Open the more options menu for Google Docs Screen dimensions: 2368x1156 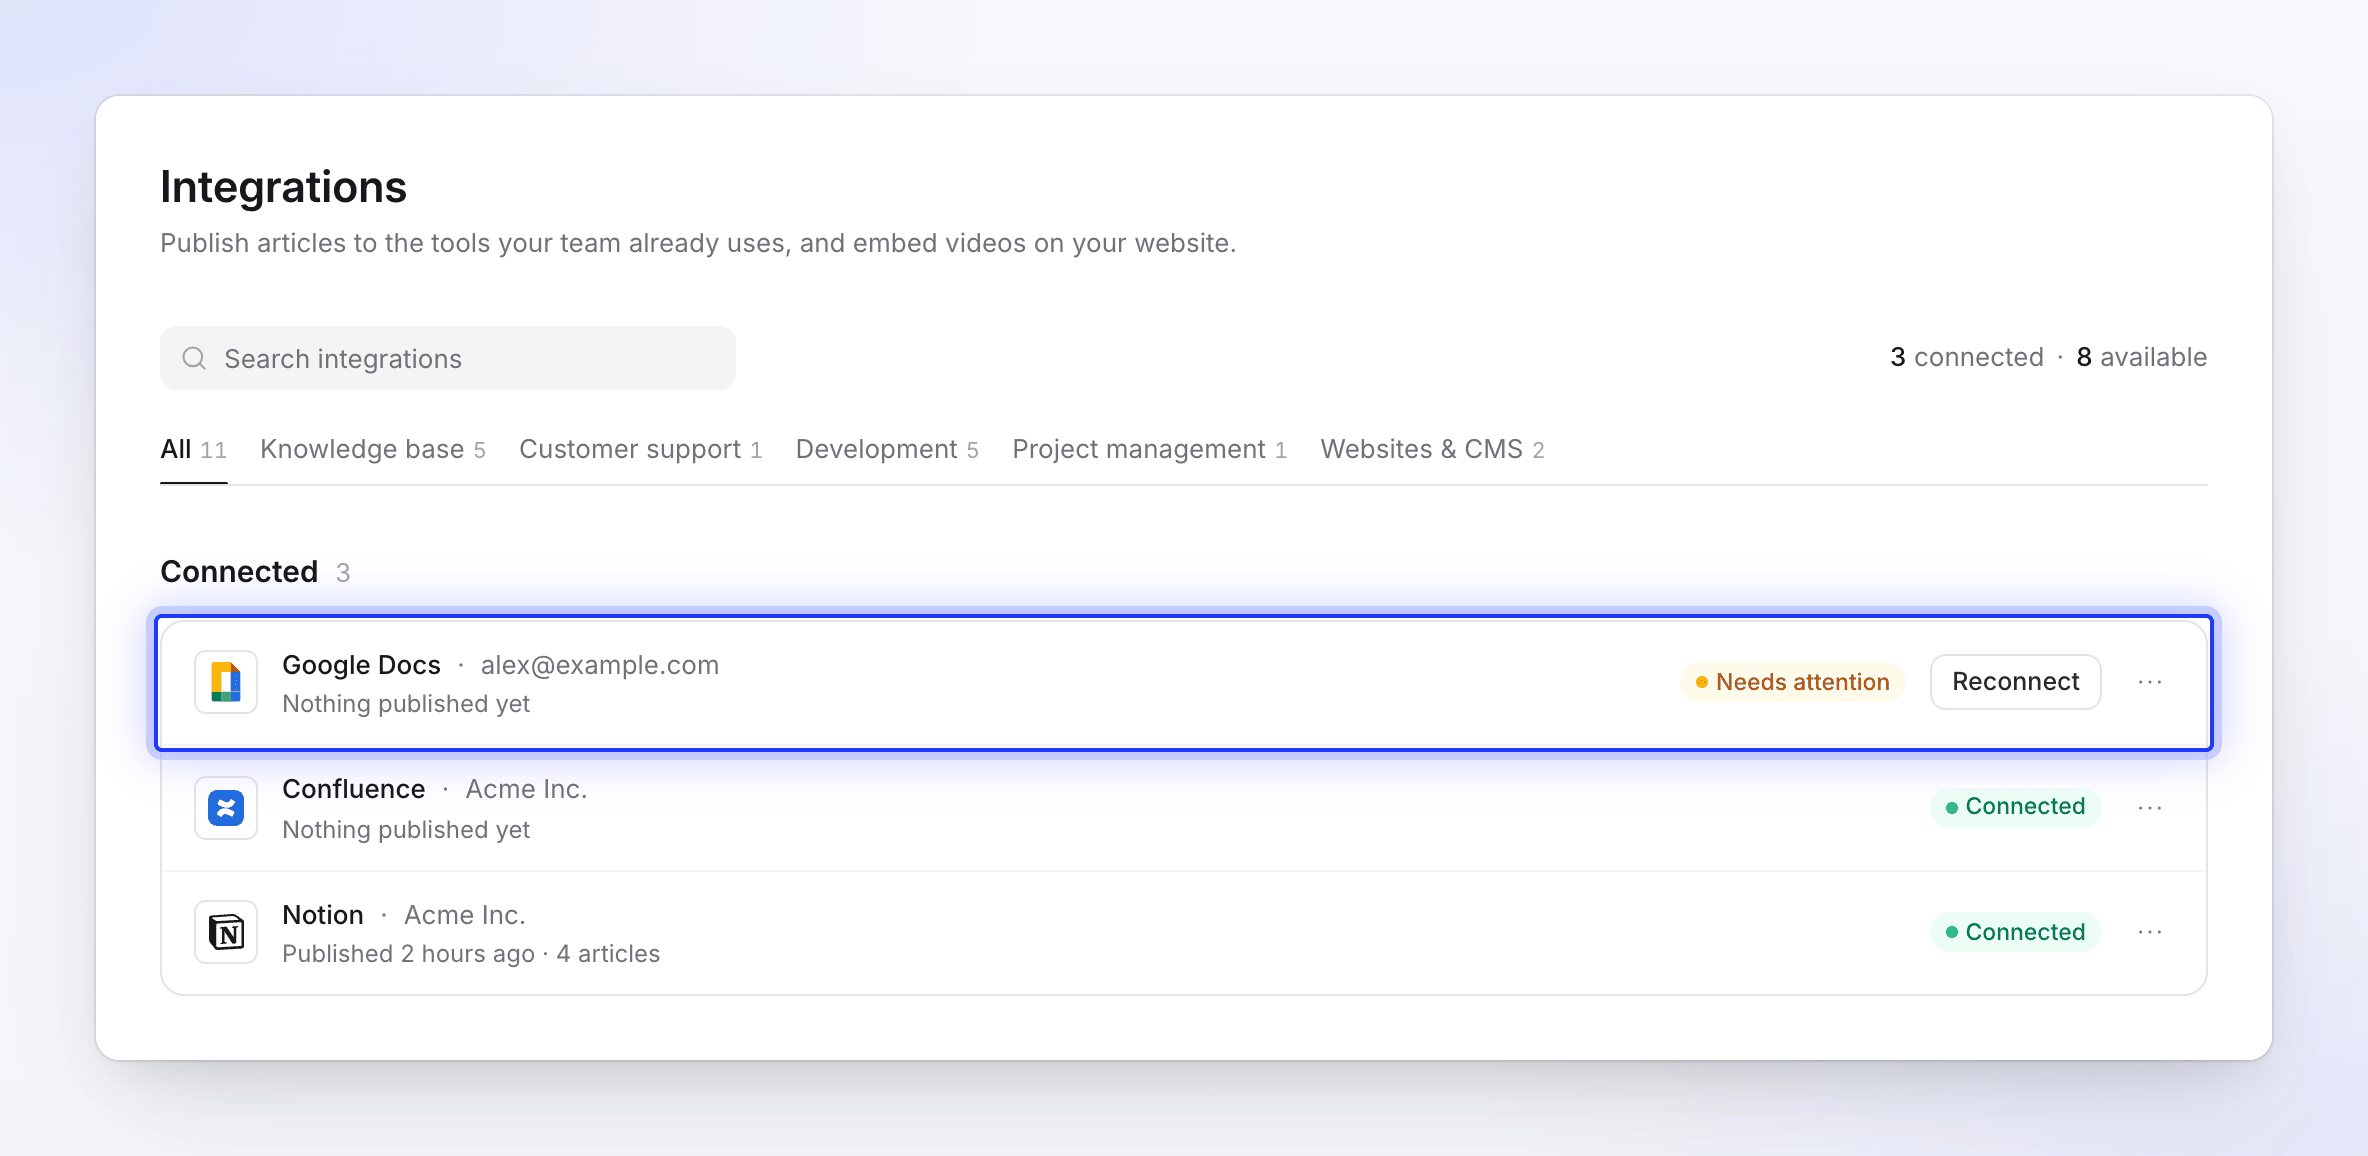[2150, 682]
